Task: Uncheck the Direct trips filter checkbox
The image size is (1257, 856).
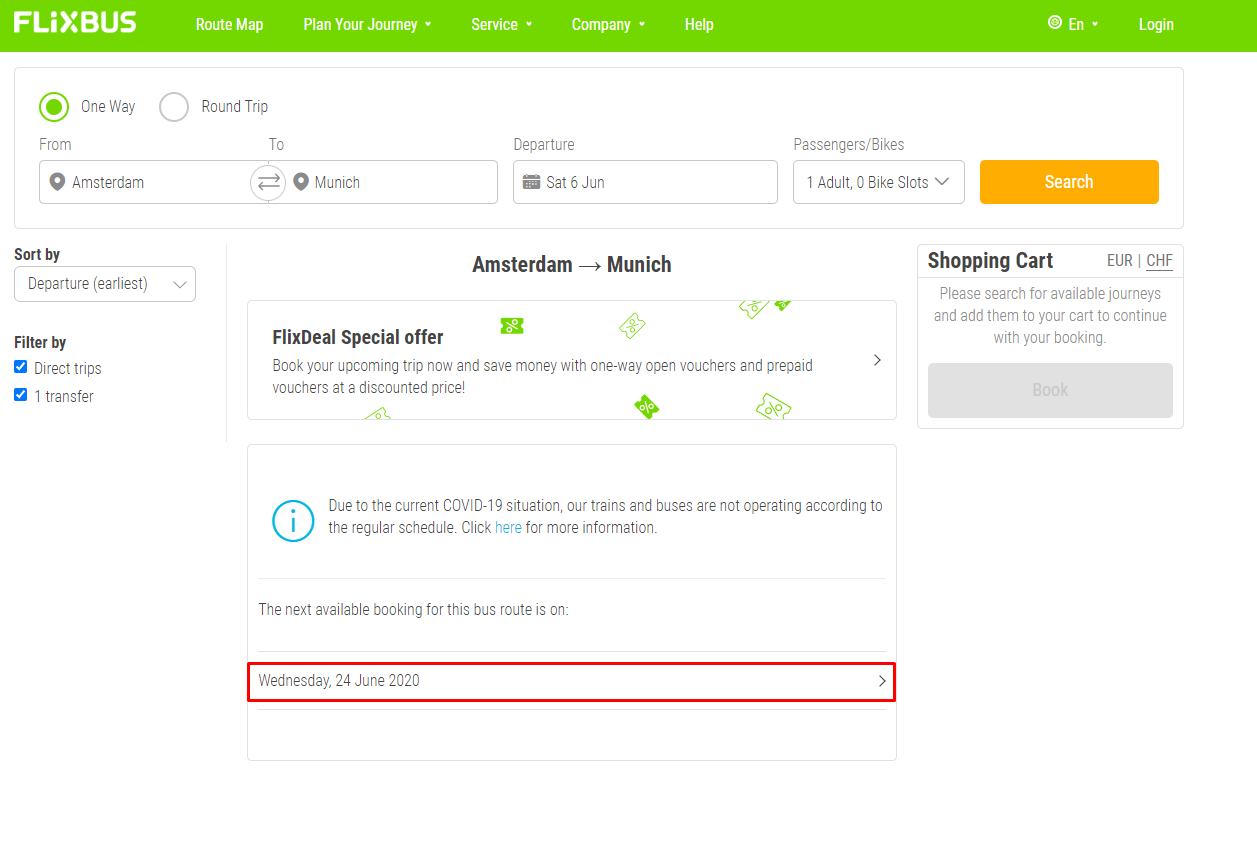Action: click(21, 367)
